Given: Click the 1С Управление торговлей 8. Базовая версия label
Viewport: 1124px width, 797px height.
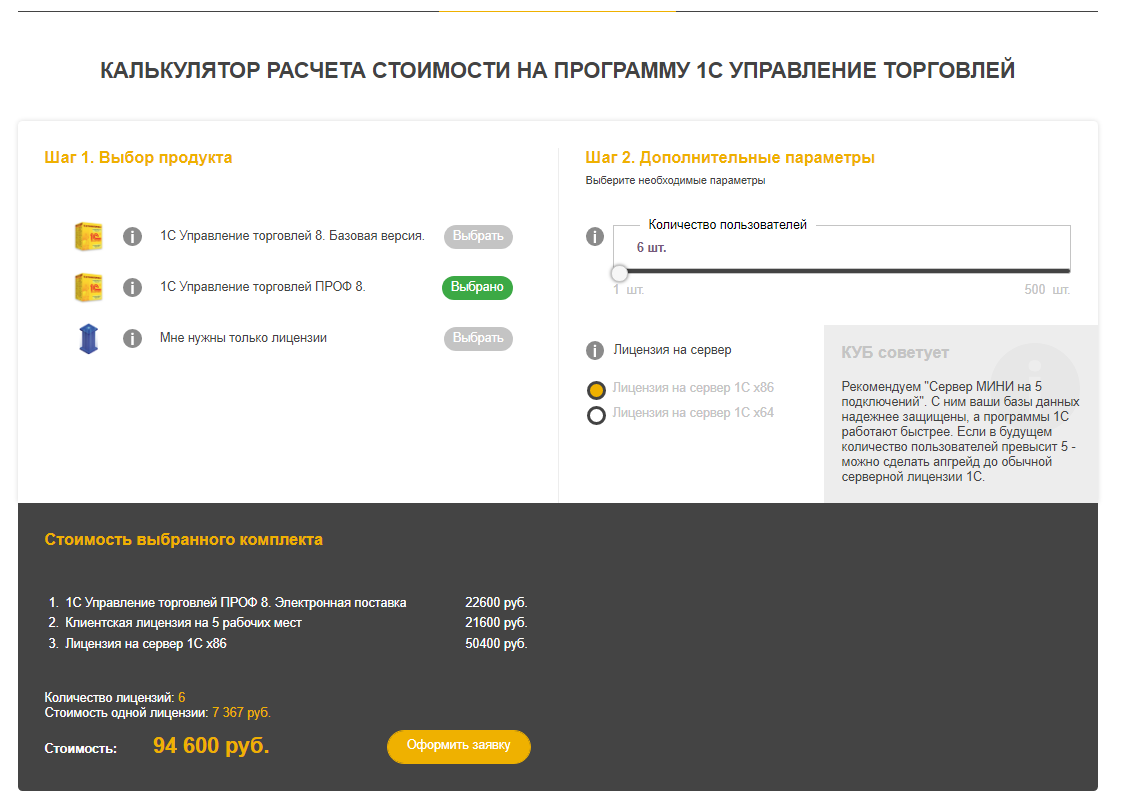Looking at the screenshot, I should tap(292, 236).
